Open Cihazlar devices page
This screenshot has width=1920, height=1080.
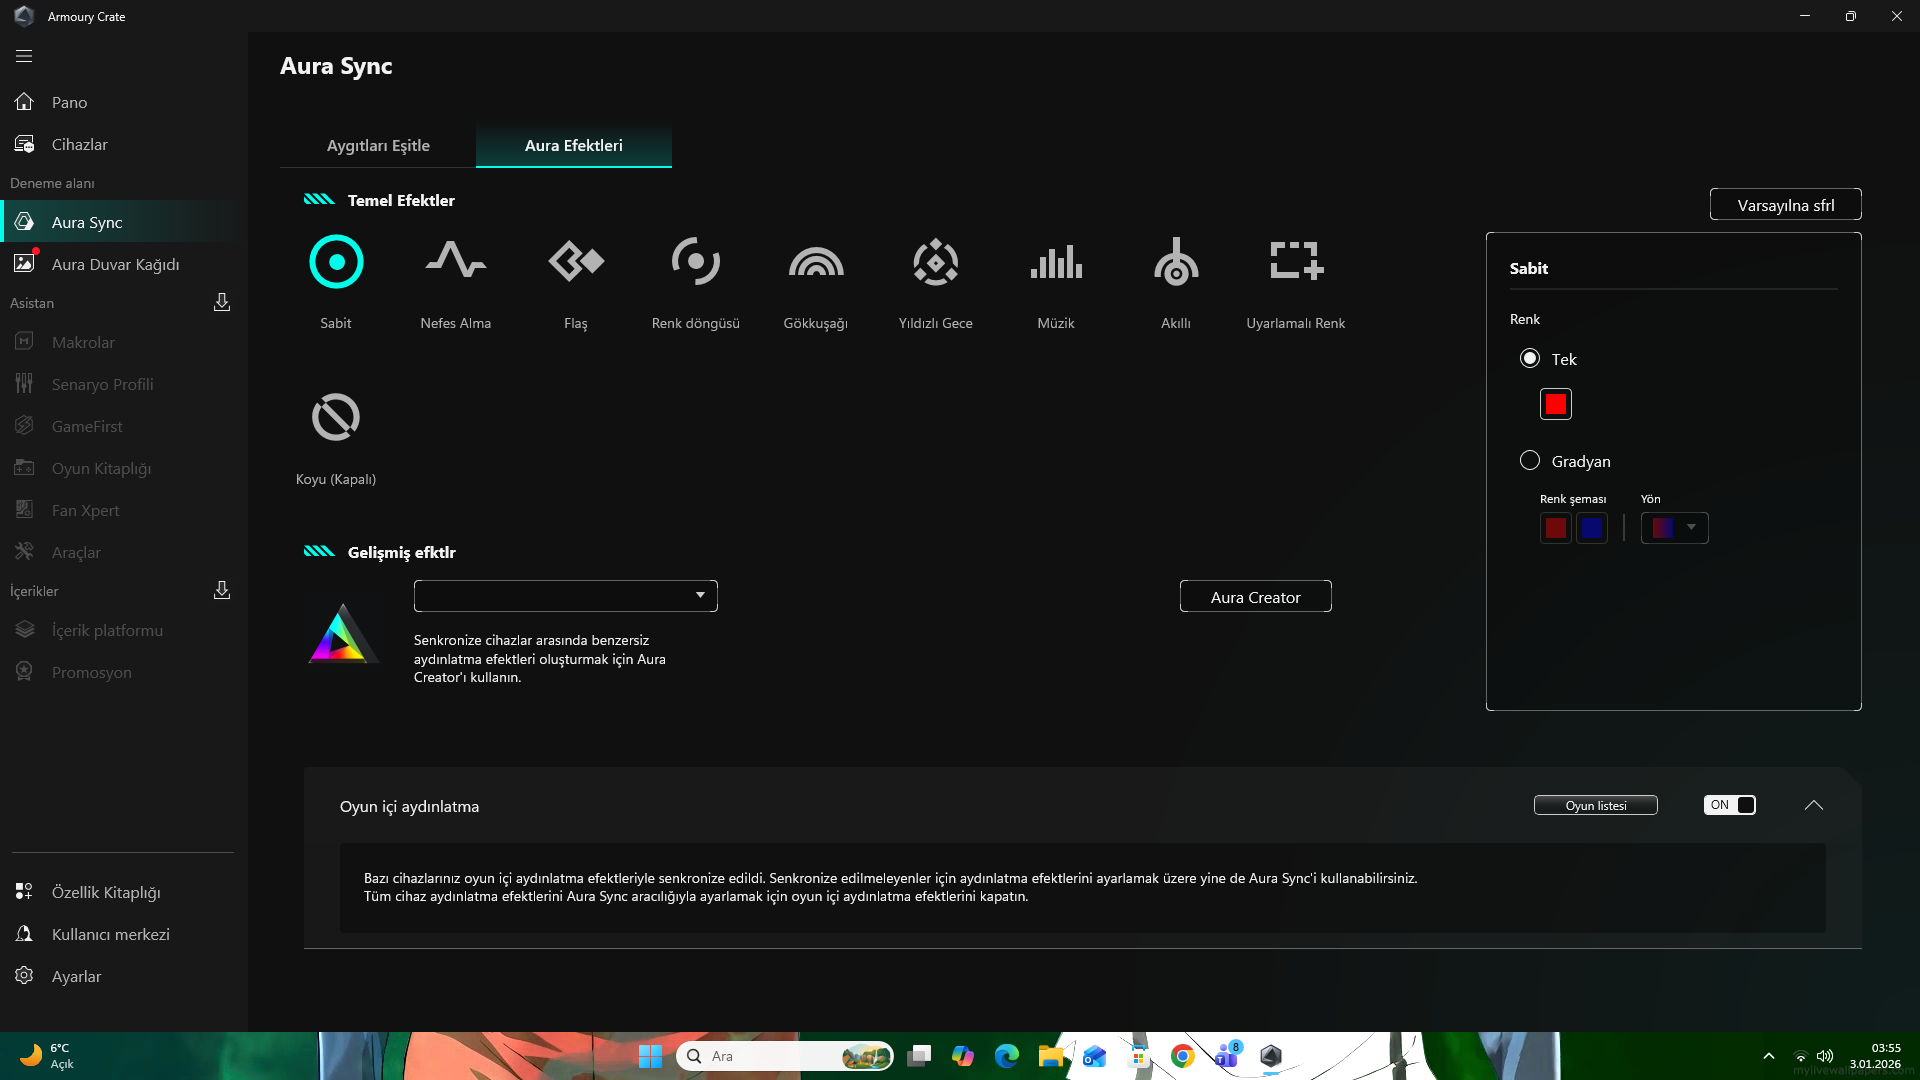pyautogui.click(x=124, y=144)
